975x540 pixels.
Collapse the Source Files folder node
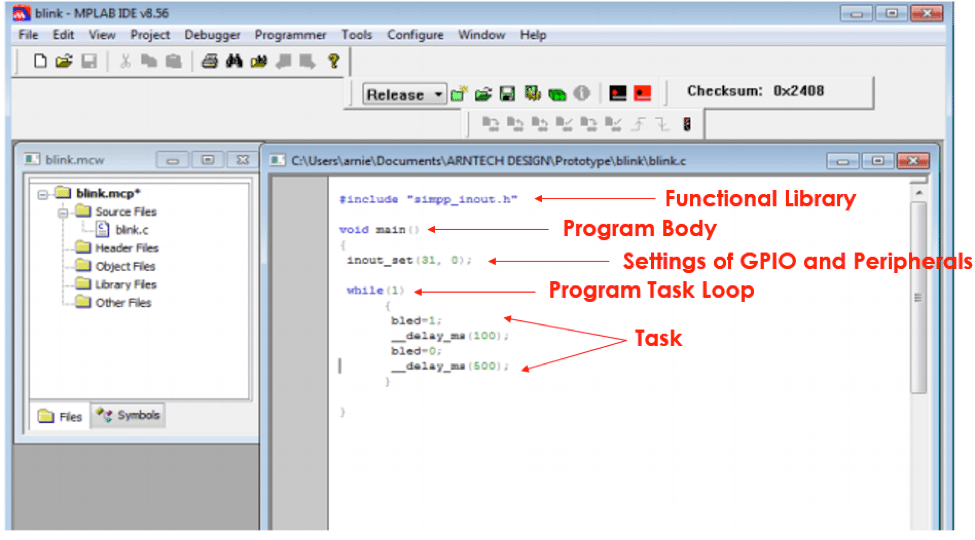click(61, 212)
